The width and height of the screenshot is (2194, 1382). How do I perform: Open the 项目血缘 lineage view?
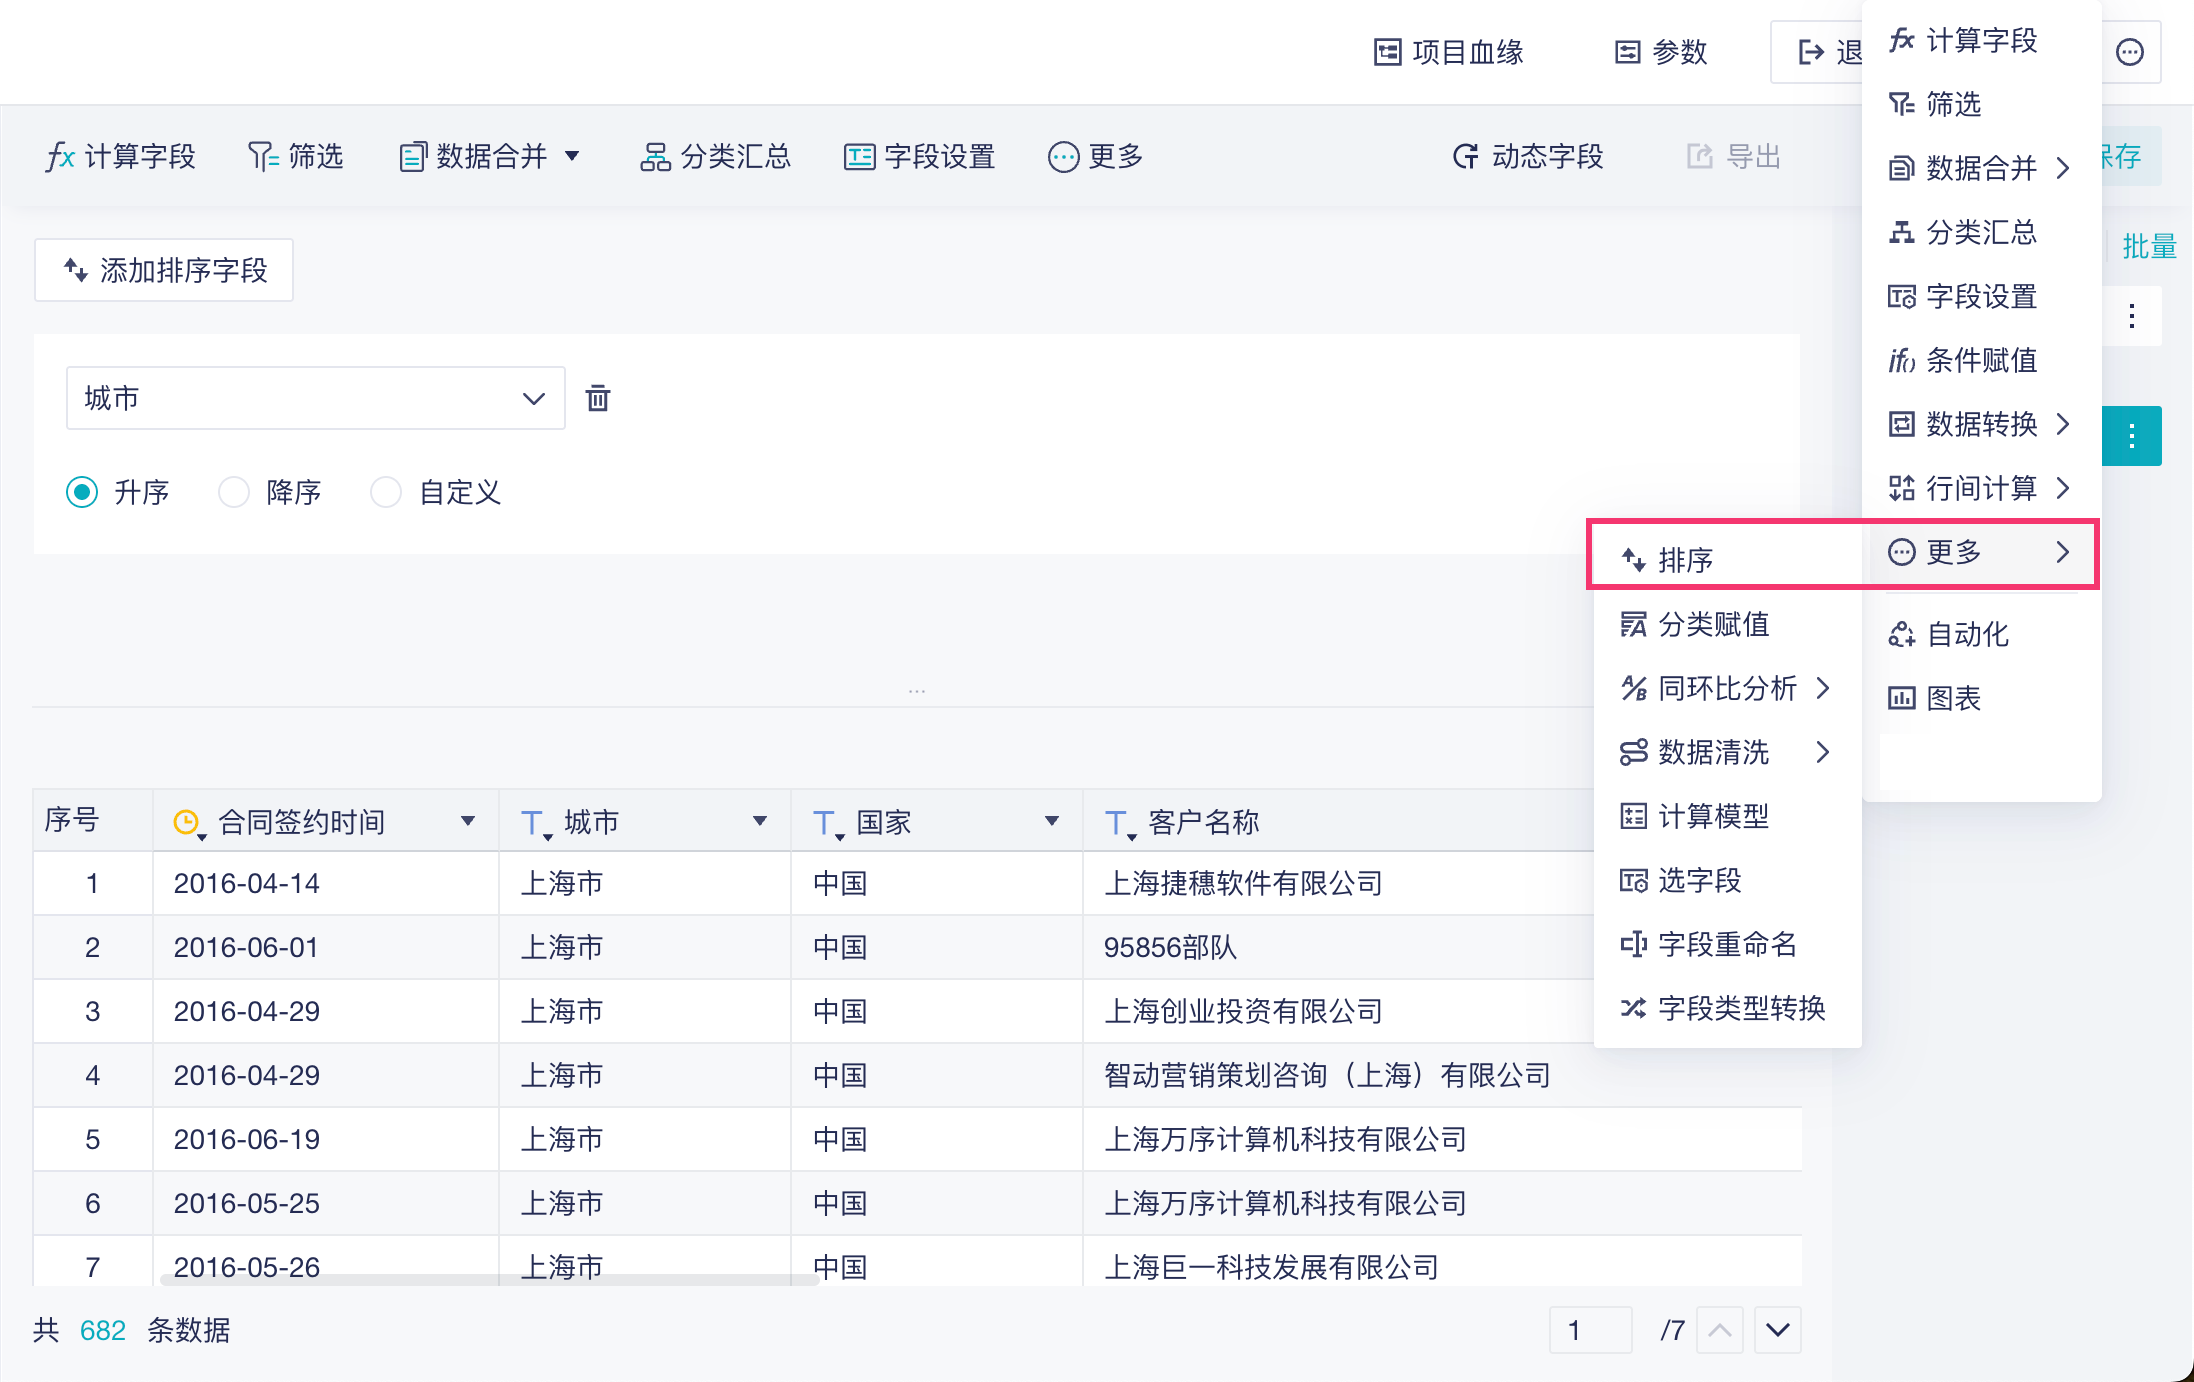pos(1449,52)
